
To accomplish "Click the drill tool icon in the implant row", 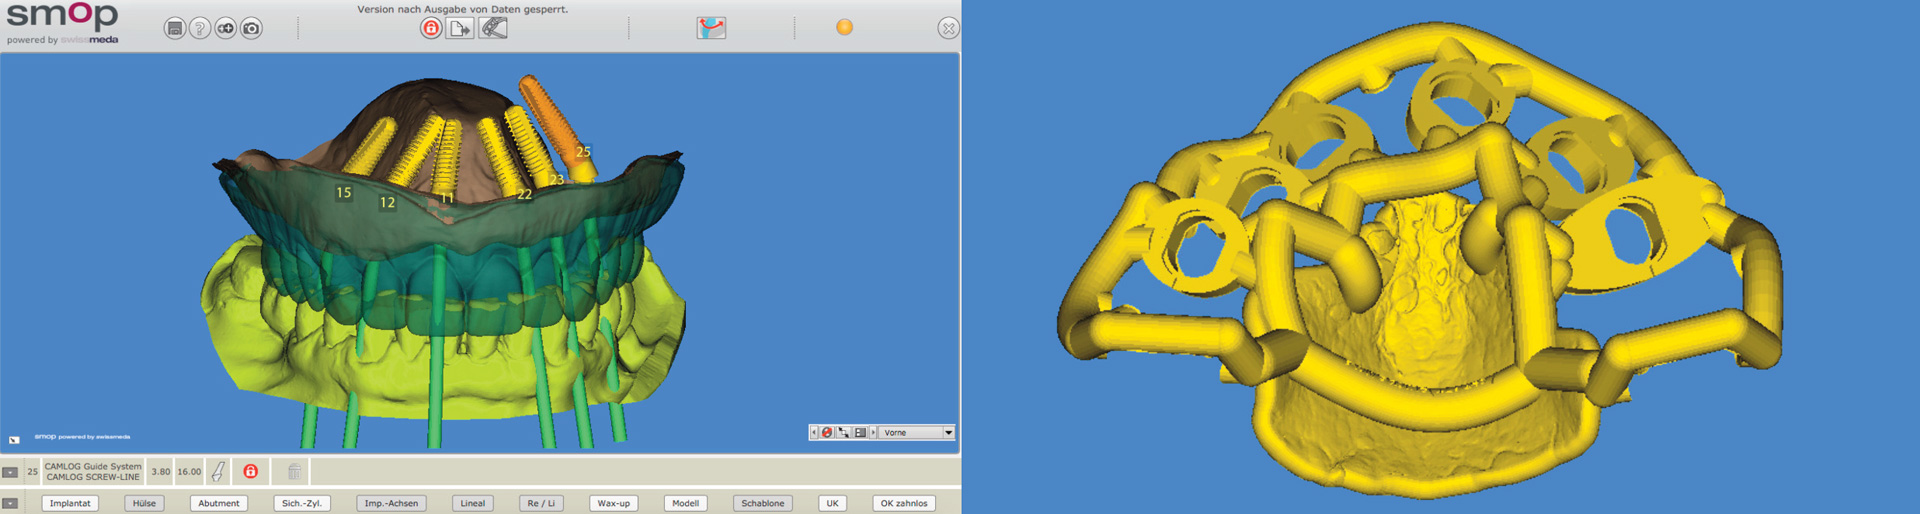I will pos(218,471).
